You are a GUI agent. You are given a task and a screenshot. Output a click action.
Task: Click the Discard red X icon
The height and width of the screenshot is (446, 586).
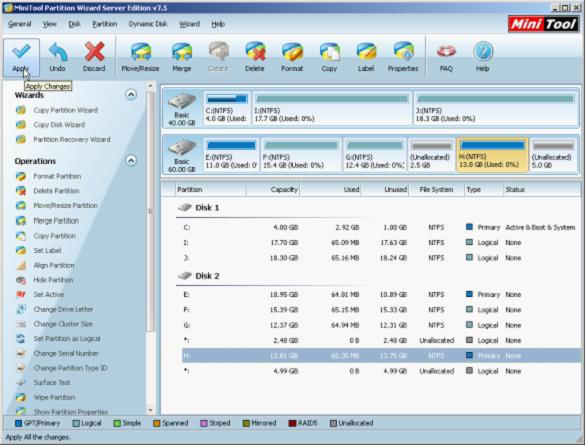(94, 52)
